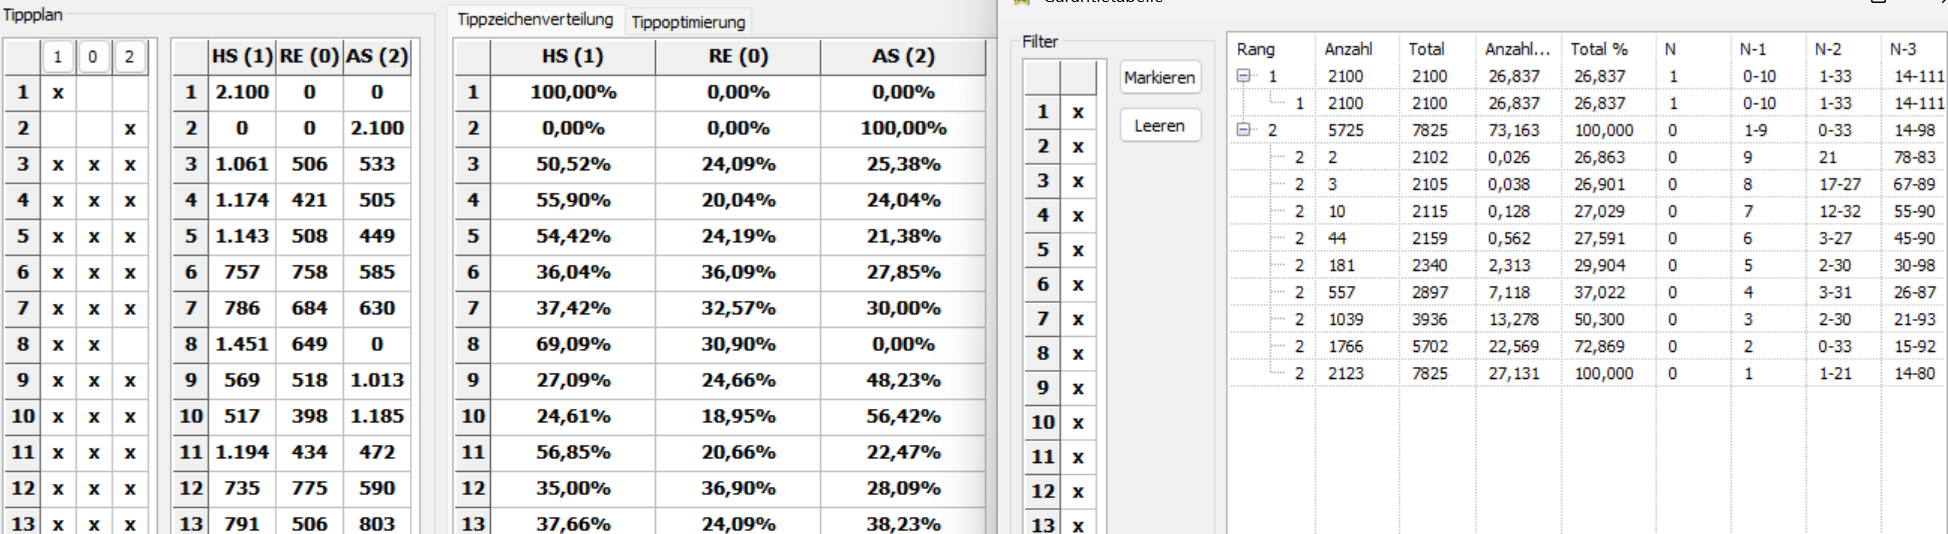1948x534 pixels.
Task: Sort by the Total % column header
Action: pyautogui.click(x=1599, y=49)
